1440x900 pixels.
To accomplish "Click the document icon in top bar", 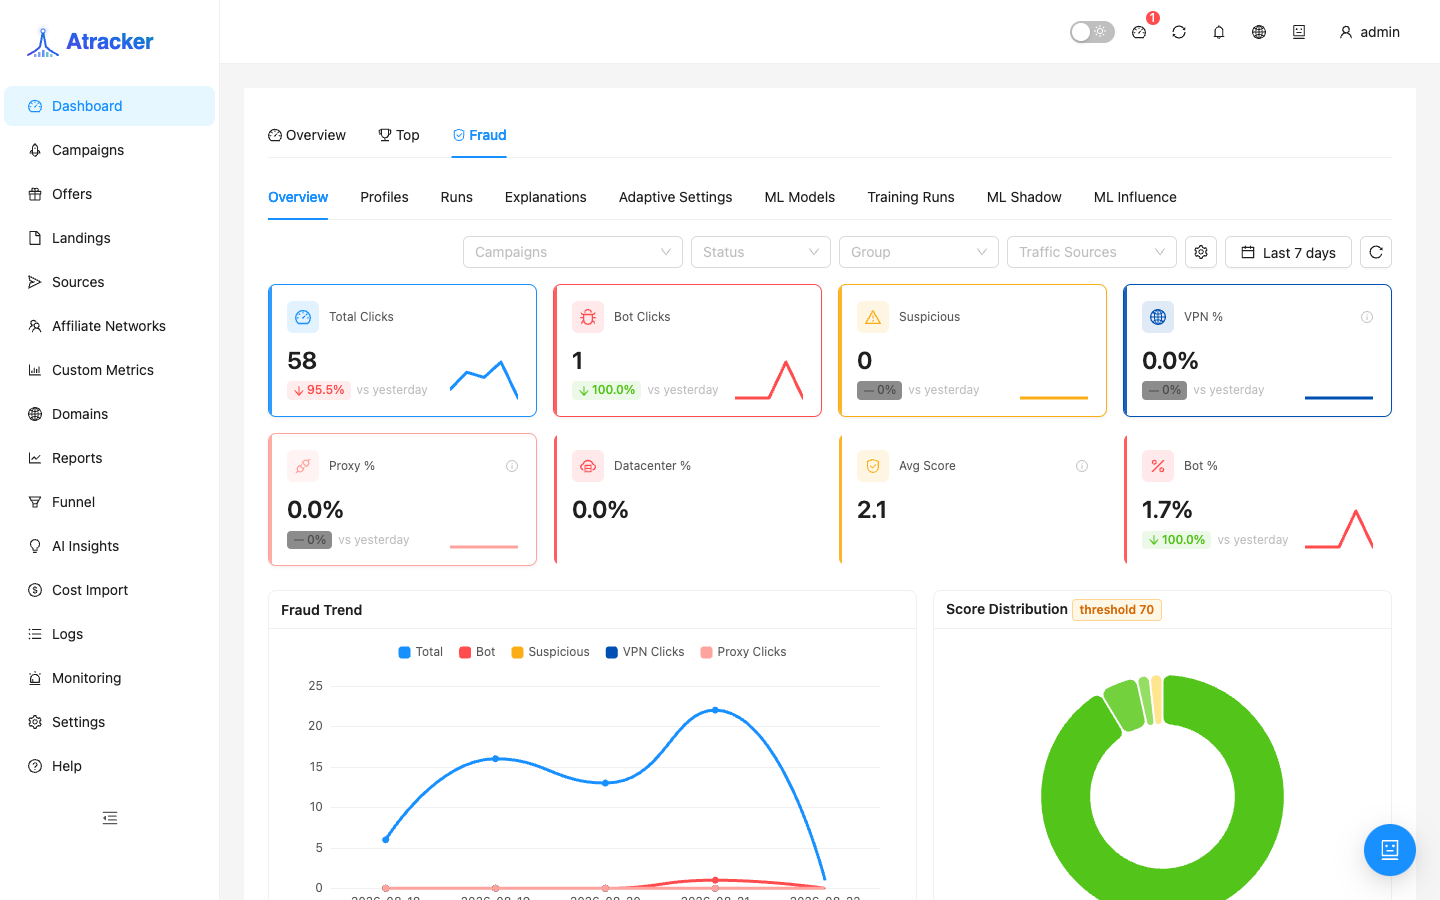I will pyautogui.click(x=1299, y=32).
